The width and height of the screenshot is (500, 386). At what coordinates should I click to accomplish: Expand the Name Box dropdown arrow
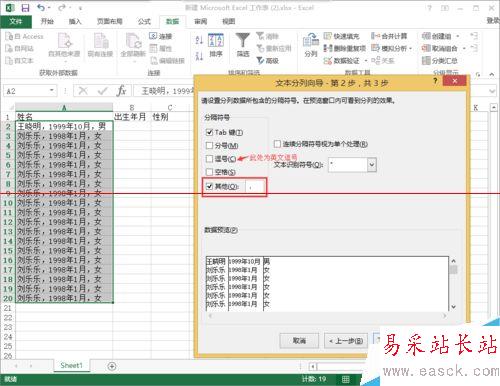point(52,90)
